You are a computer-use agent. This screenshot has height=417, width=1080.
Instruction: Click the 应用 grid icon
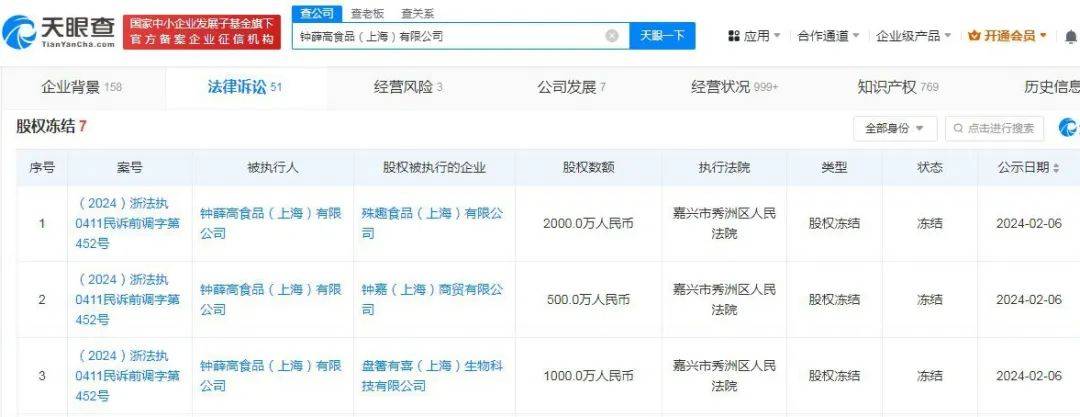click(734, 36)
